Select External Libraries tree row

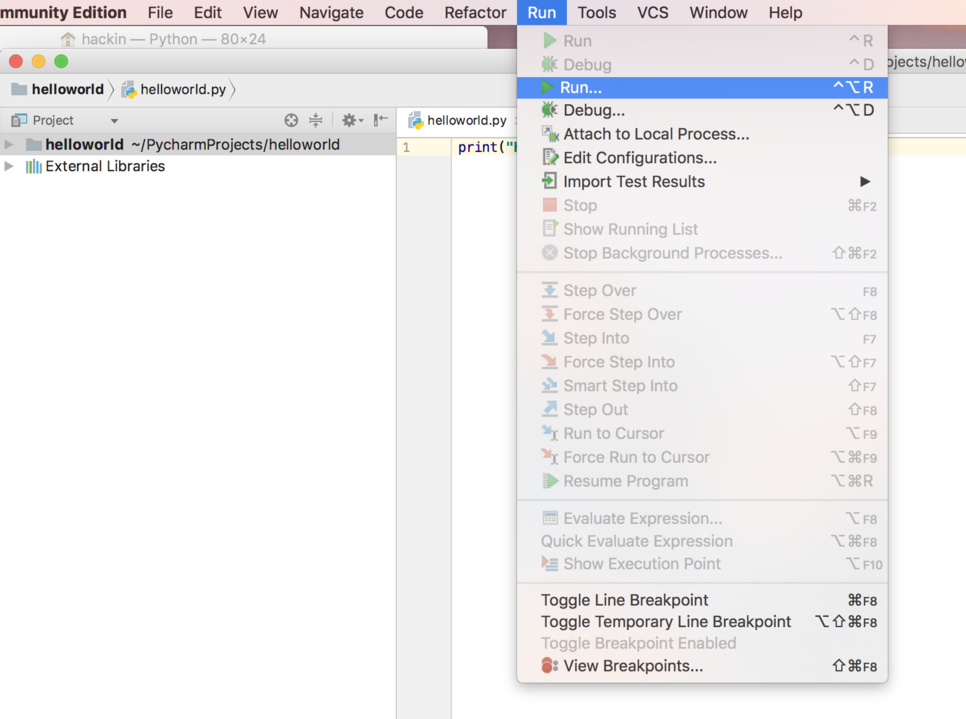[x=198, y=166]
